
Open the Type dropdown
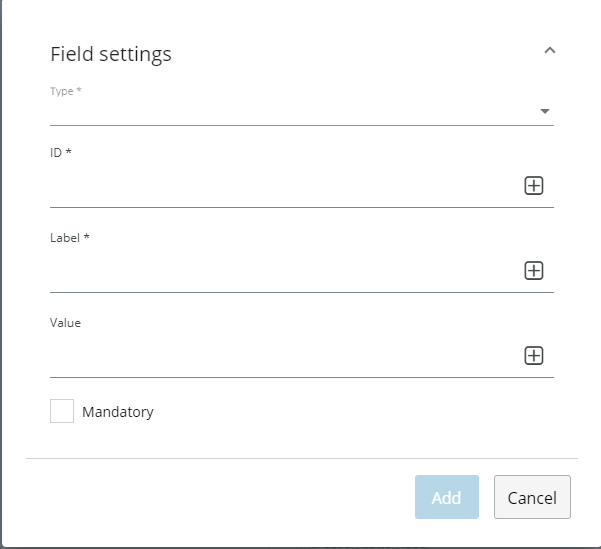tap(302, 111)
